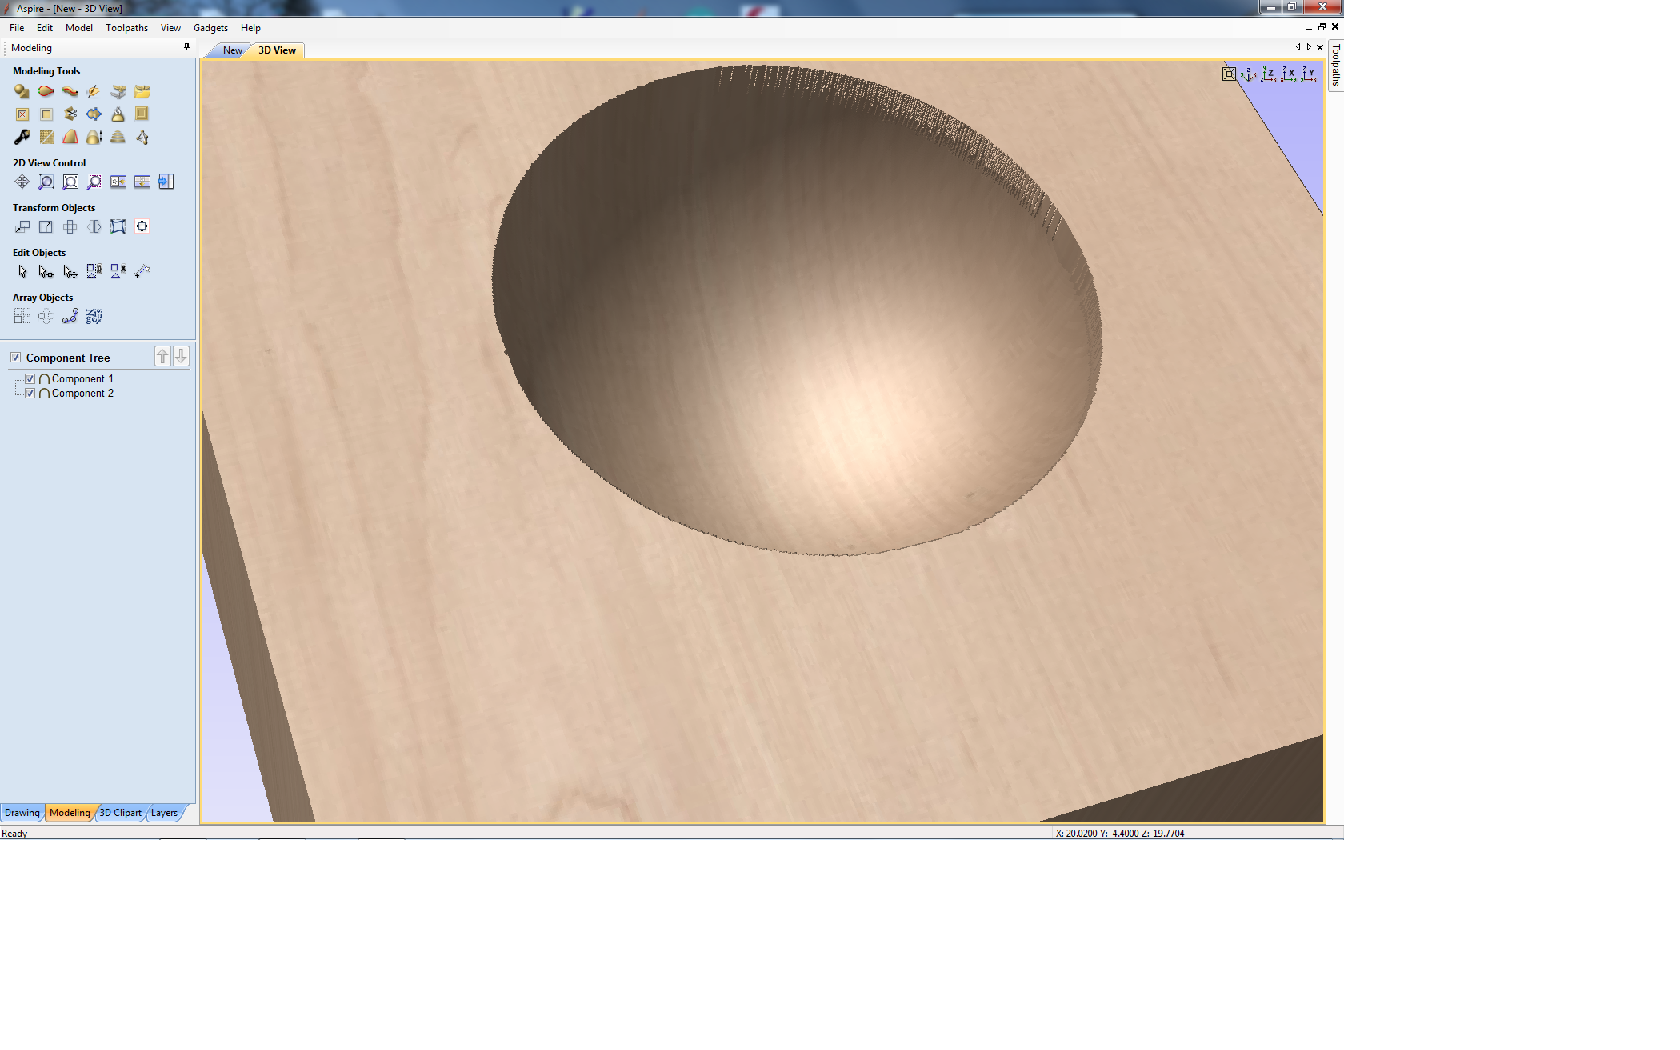The width and height of the screenshot is (1680, 1050).
Task: View the model along the X axis
Action: point(1289,74)
